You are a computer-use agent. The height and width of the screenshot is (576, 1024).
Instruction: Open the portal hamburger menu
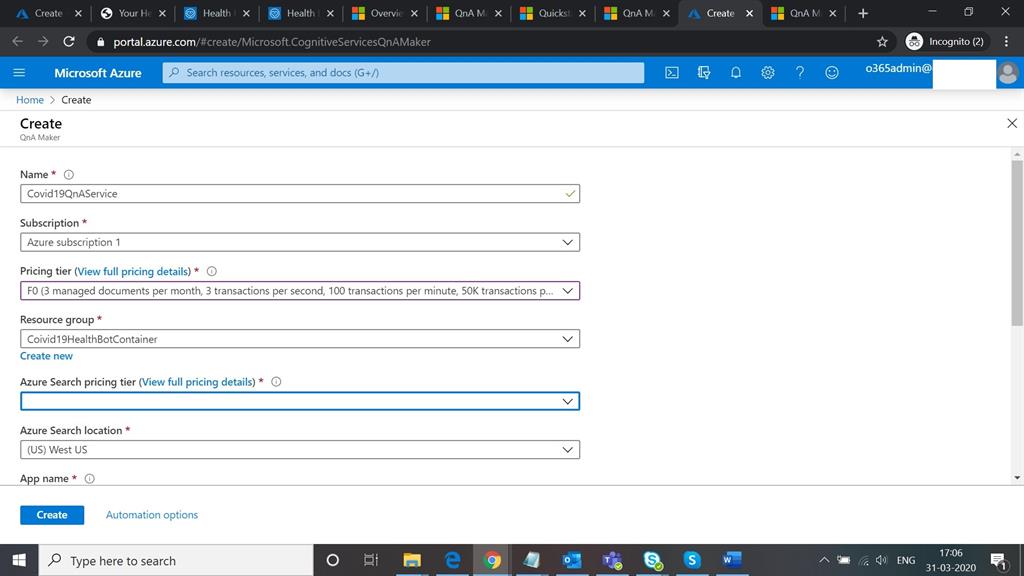pos(19,72)
